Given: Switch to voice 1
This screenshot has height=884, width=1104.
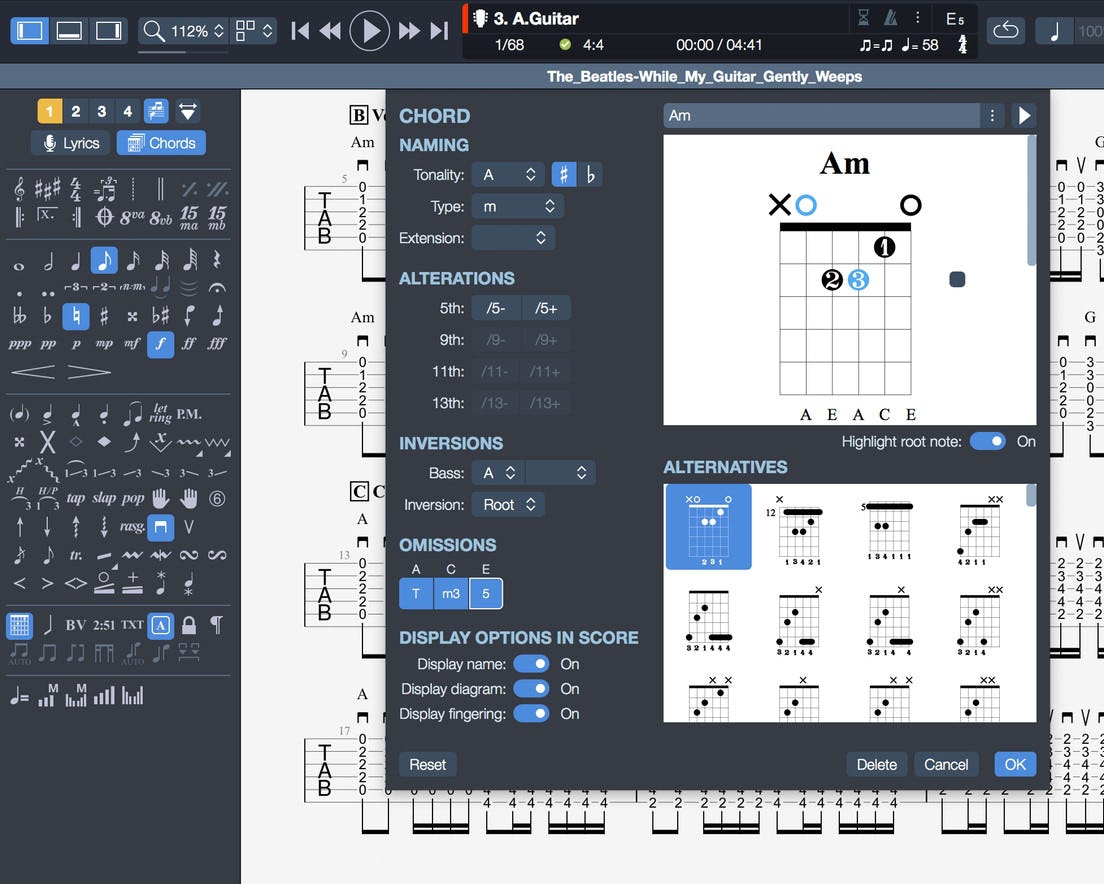Looking at the screenshot, I should (x=49, y=111).
